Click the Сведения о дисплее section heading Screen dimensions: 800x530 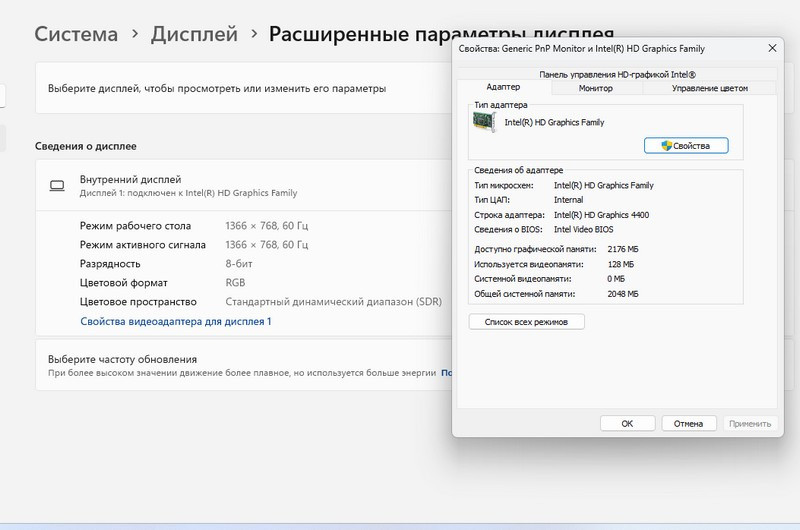86,146
